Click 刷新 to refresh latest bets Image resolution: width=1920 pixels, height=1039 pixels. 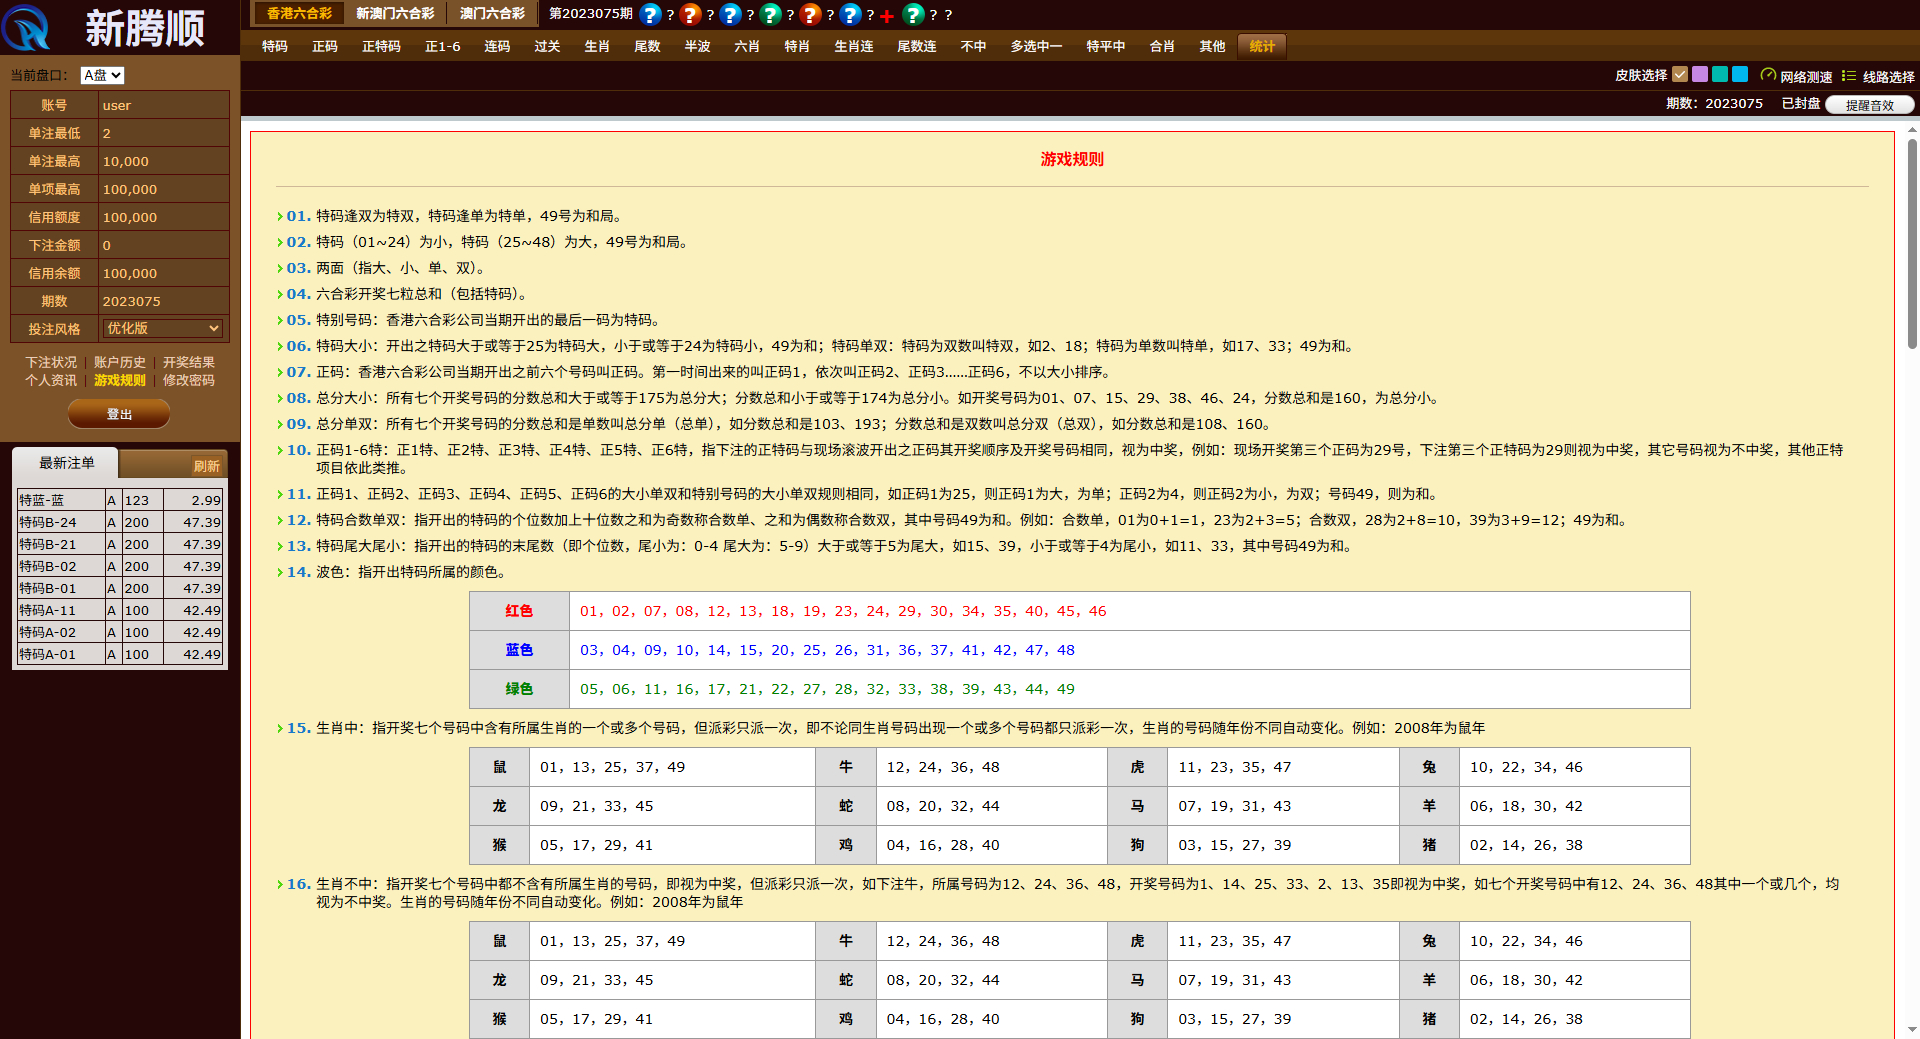206,466
